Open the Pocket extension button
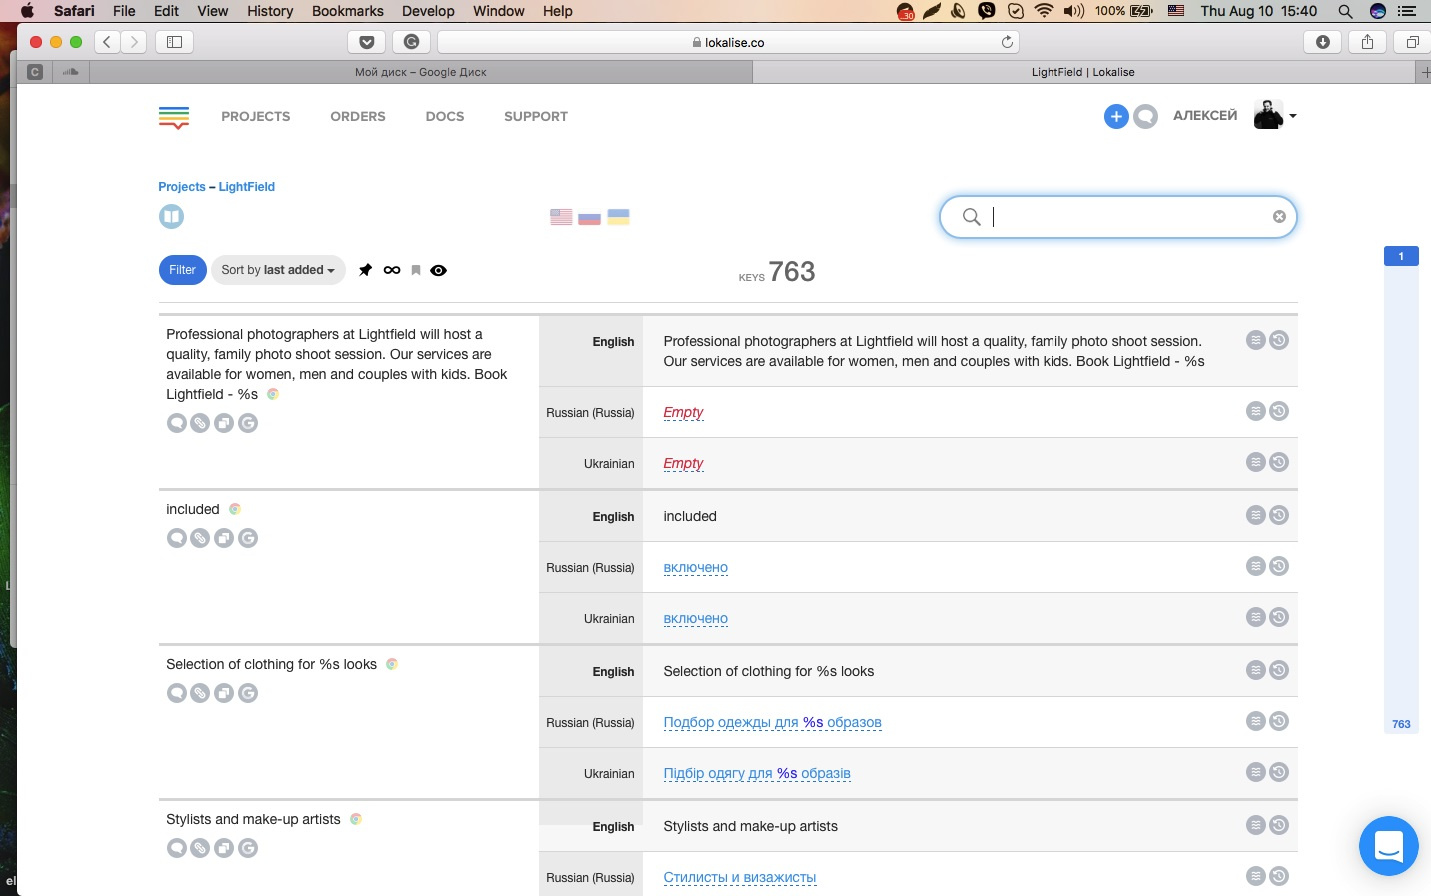Viewport: 1431px width, 896px height. pos(367,42)
